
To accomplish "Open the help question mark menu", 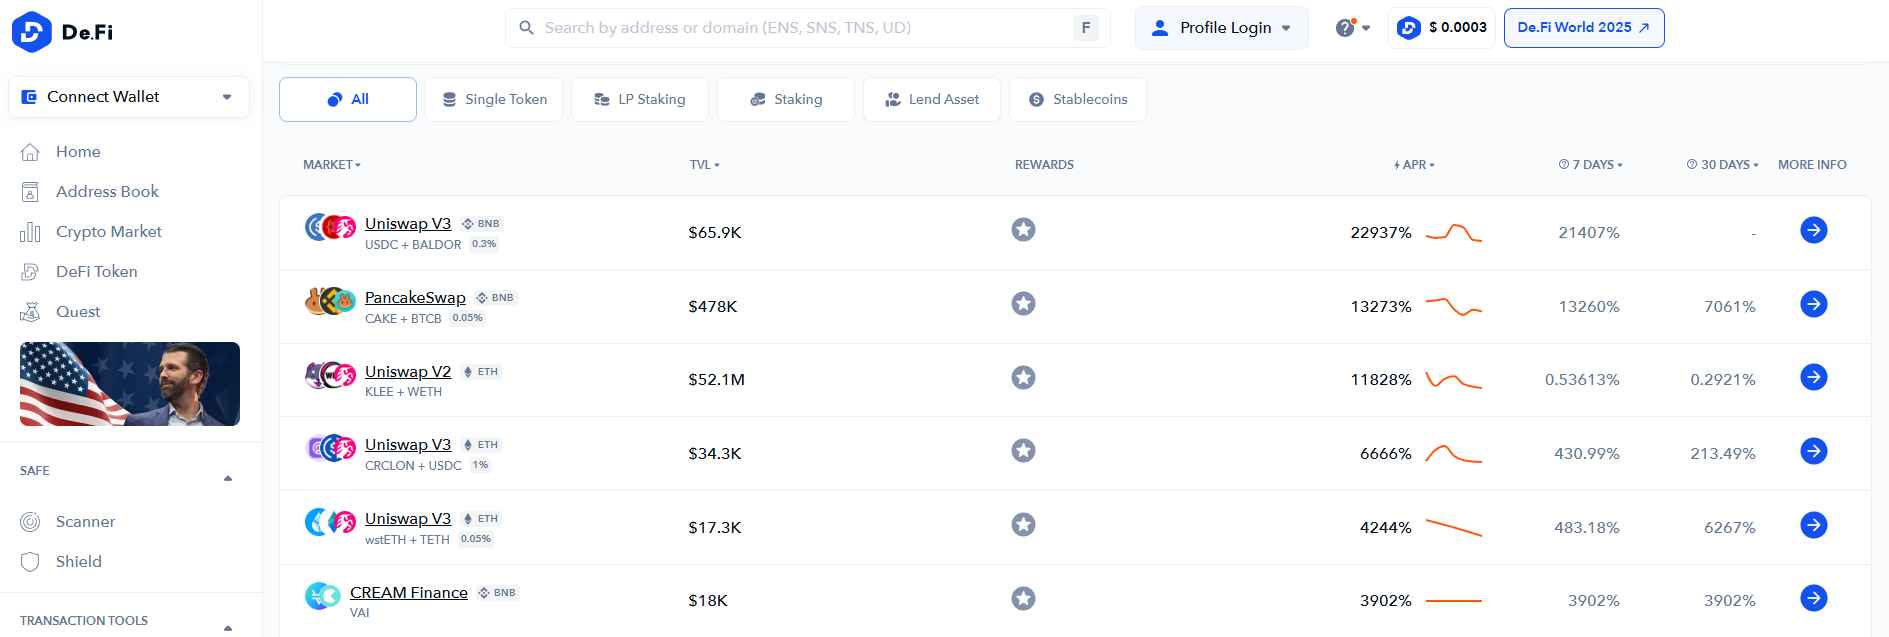I will coord(1352,28).
